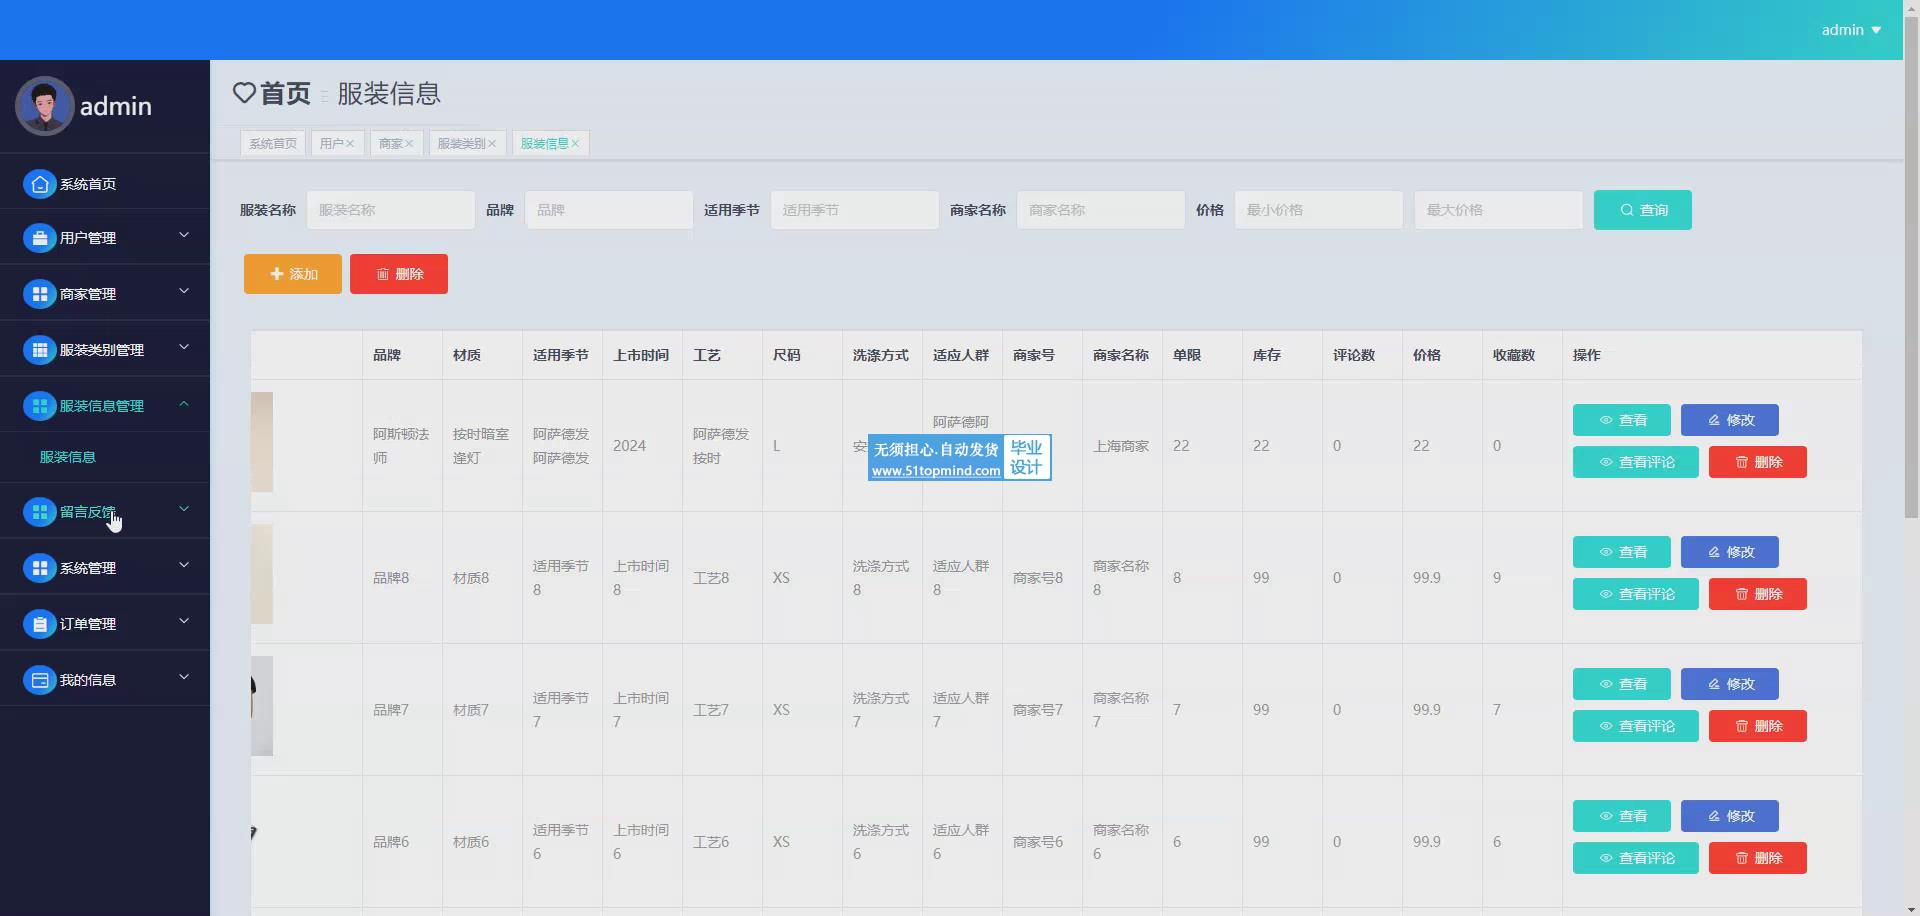Select the 服装信息 tab
This screenshot has height=916, width=1920.
click(550, 144)
